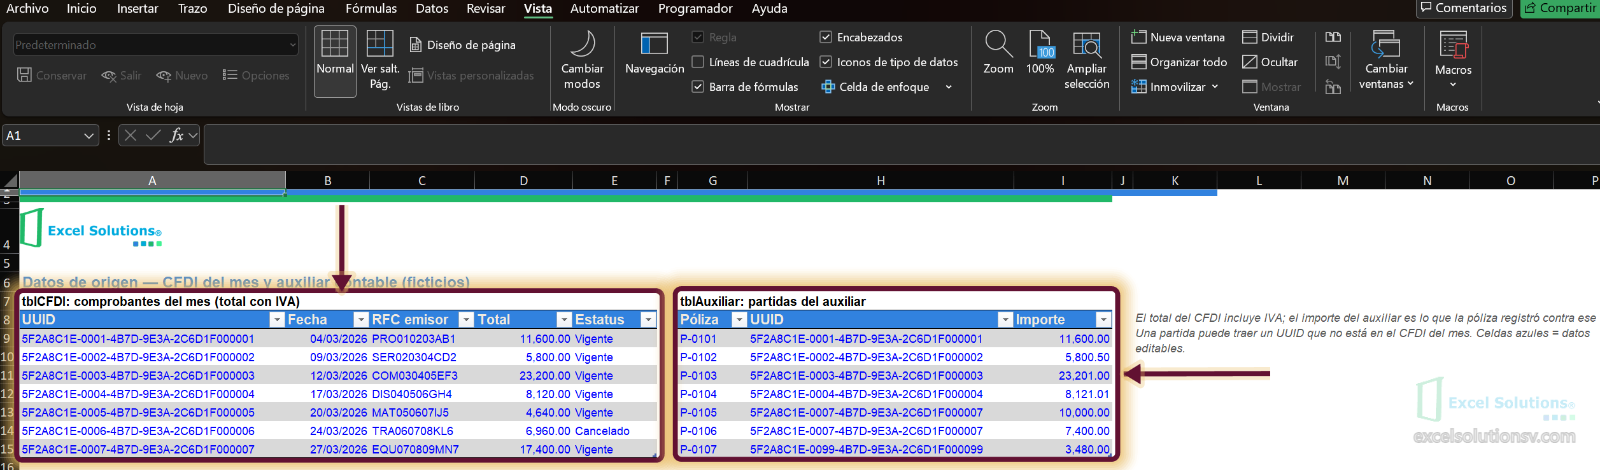Expand Inmovilizar panes dropdown
Screen dimensions: 1600x470
(x=1215, y=87)
